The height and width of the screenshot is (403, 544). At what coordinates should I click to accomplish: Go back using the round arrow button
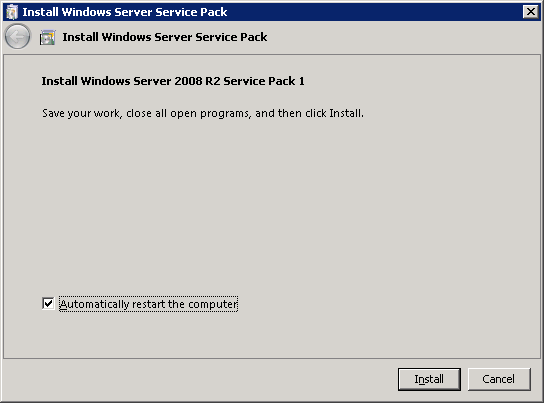pyautogui.click(x=17, y=36)
